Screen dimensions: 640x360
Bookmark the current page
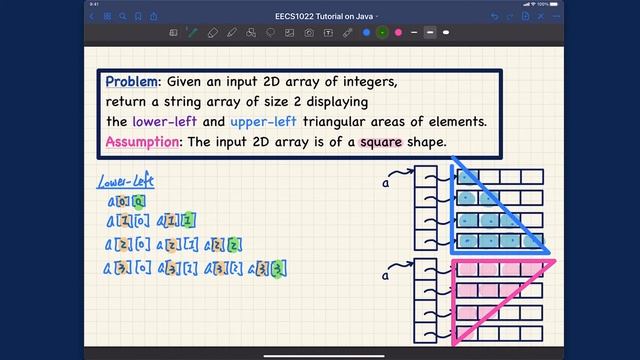tap(138, 16)
